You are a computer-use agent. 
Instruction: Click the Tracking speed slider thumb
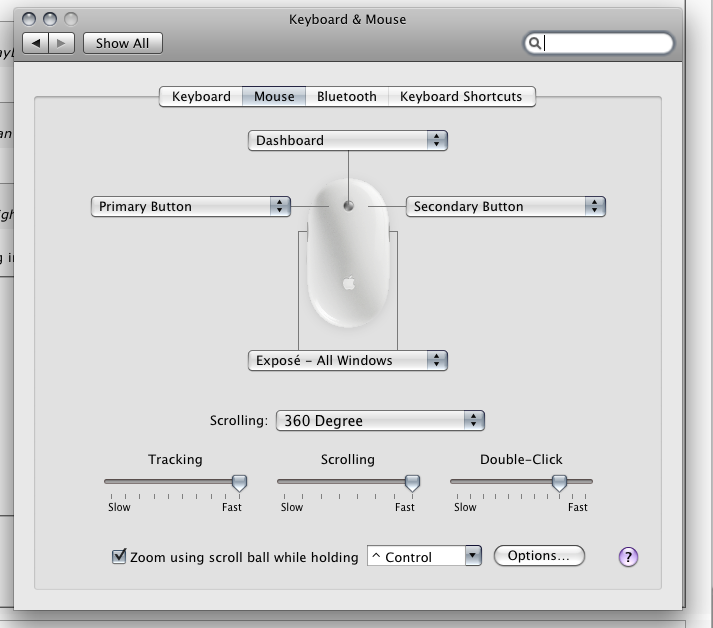[239, 483]
